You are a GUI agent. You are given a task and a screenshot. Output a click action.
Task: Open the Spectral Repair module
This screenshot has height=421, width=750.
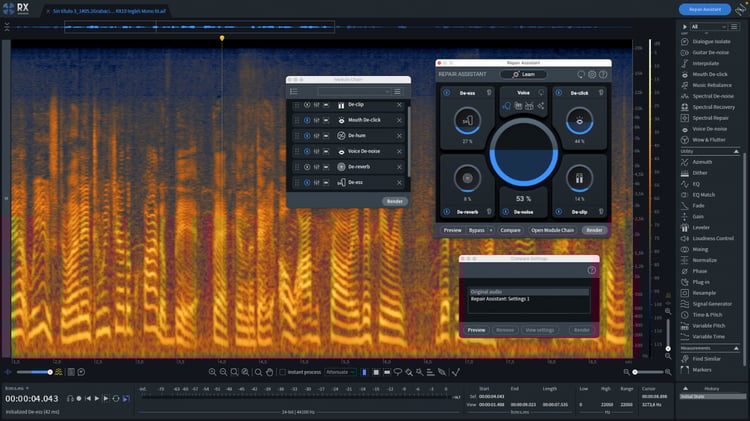(706, 118)
